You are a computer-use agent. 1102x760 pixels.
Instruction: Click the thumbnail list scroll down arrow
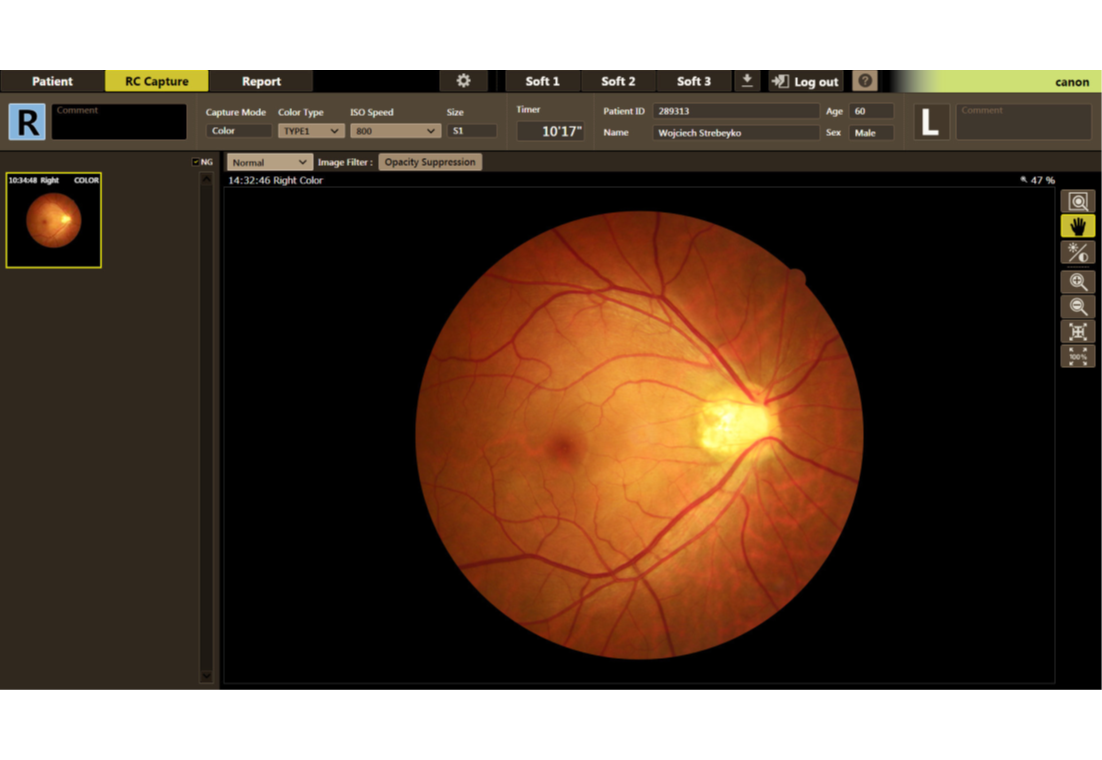coord(206,676)
